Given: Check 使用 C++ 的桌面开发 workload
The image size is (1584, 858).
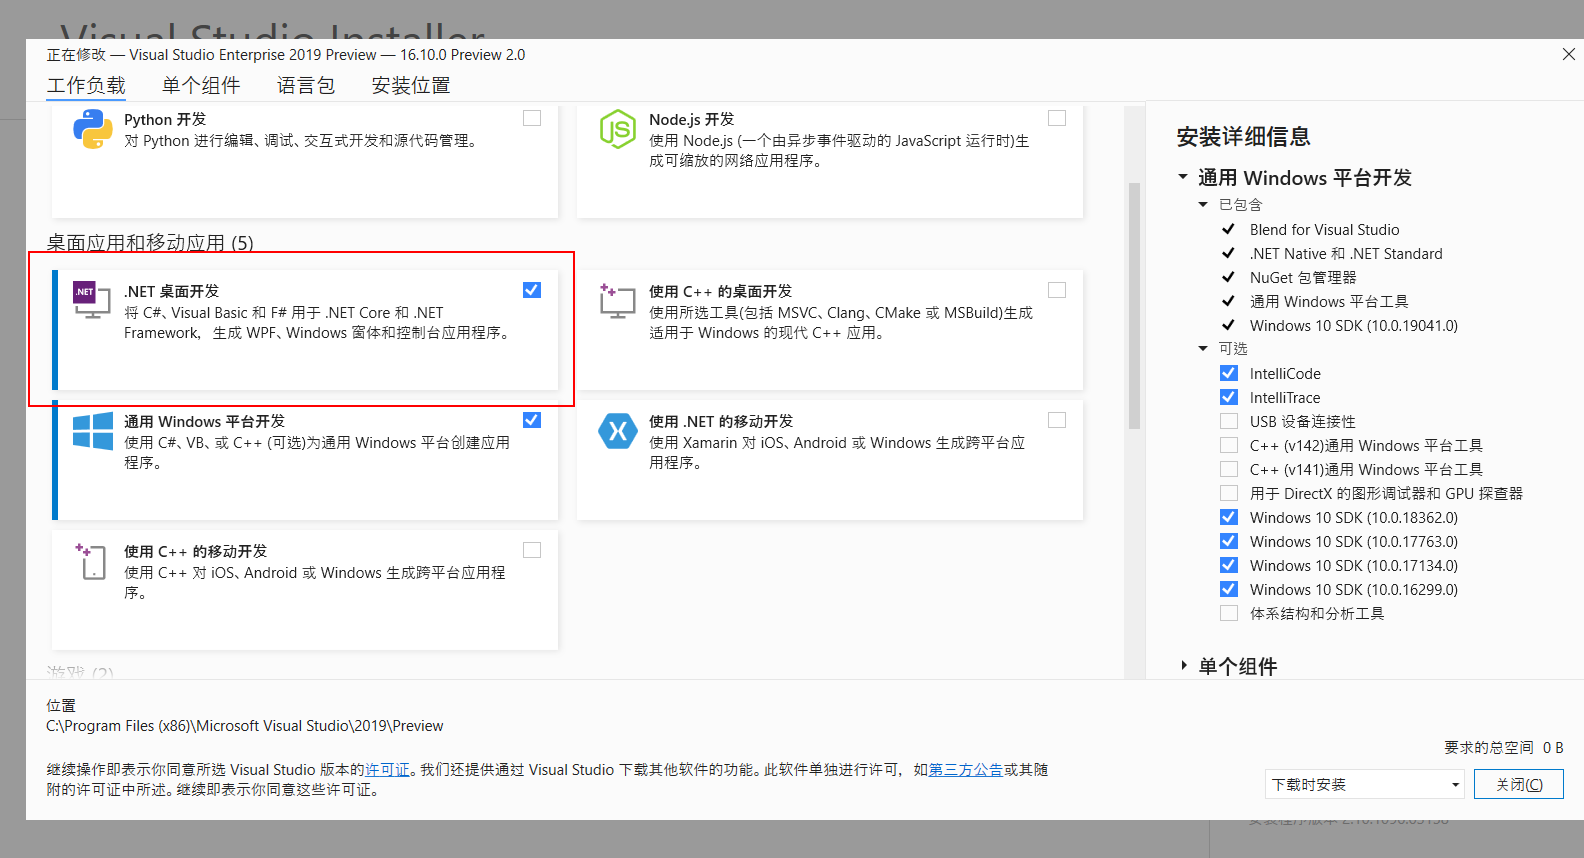Looking at the screenshot, I should pos(1057,290).
